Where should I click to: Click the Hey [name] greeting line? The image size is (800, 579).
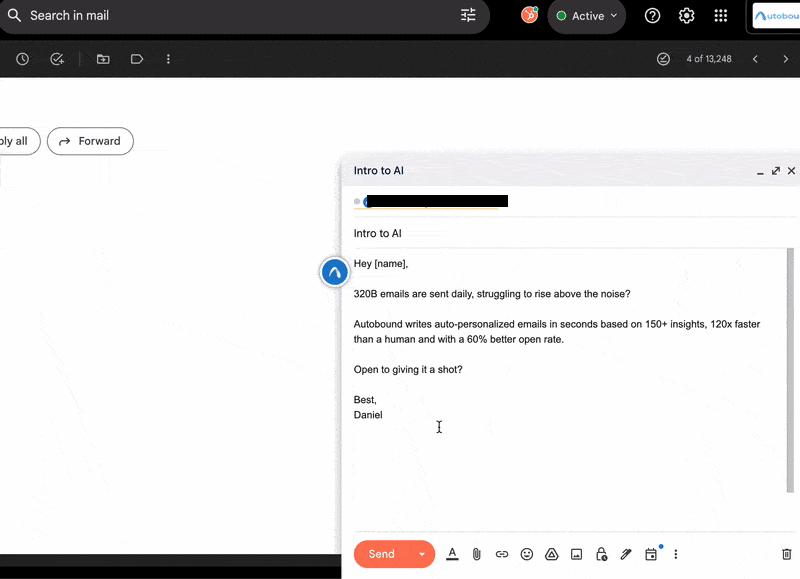click(381, 264)
